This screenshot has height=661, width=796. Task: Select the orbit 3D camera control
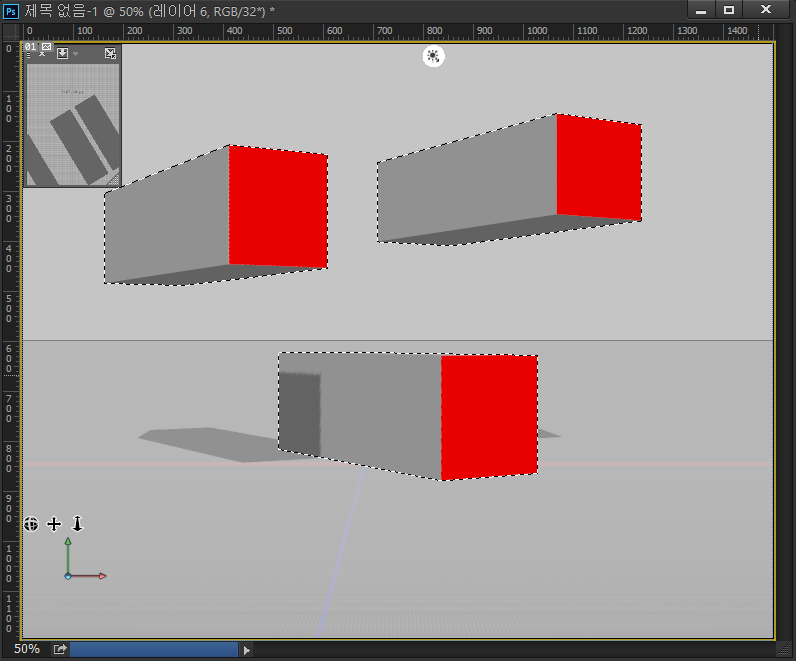pyautogui.click(x=31, y=523)
